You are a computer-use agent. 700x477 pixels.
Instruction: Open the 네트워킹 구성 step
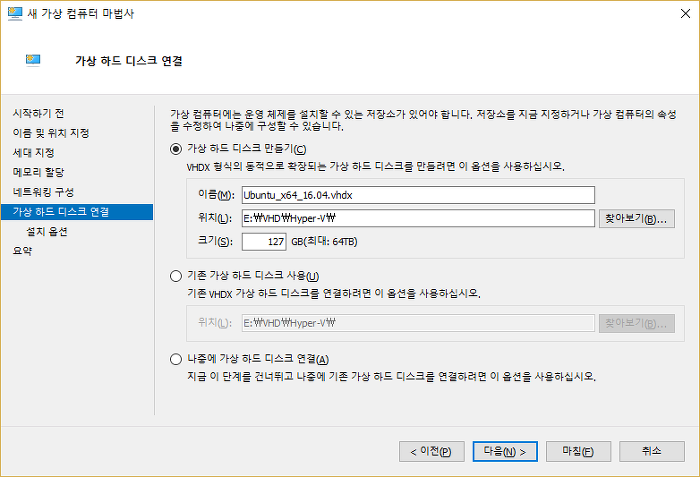click(43, 192)
